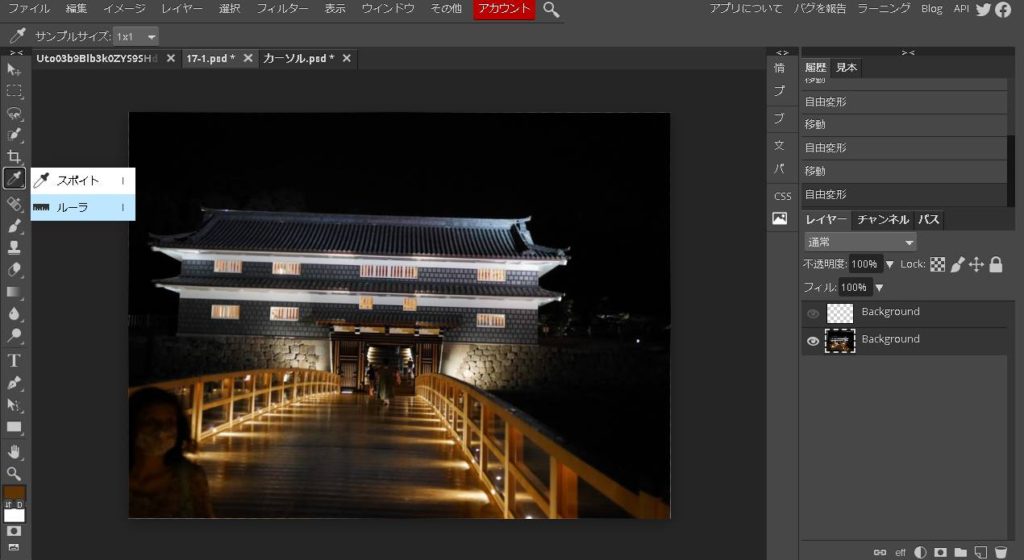
Task: Hide the bottom Background layer with eye icon
Action: pos(813,341)
